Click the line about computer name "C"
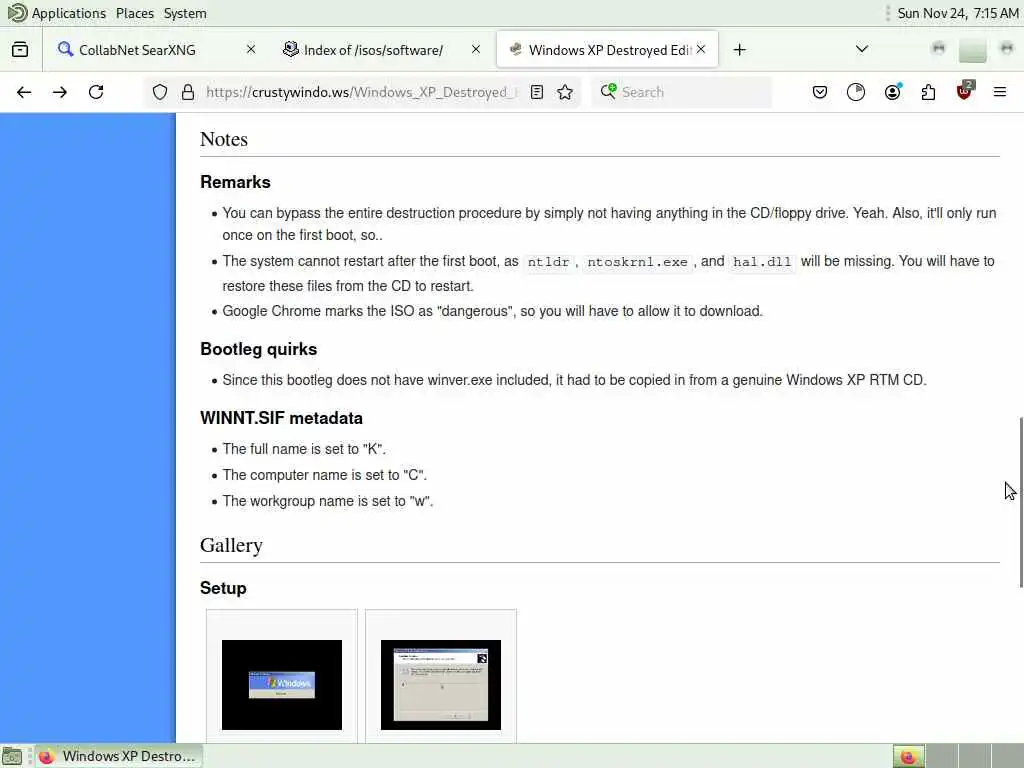This screenshot has height=768, width=1024. [325, 475]
